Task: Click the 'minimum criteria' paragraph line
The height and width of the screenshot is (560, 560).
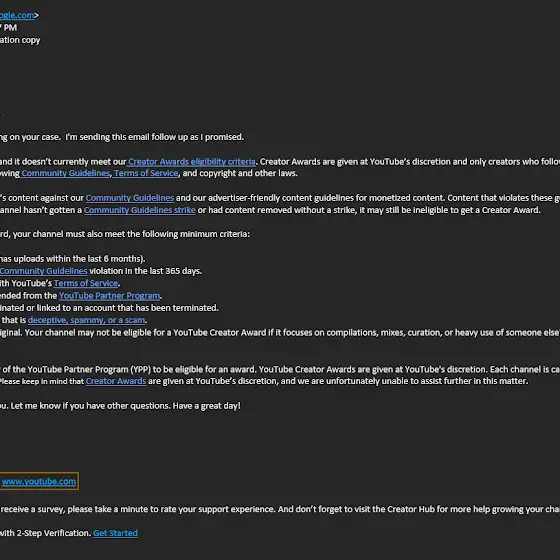Action: point(125,234)
